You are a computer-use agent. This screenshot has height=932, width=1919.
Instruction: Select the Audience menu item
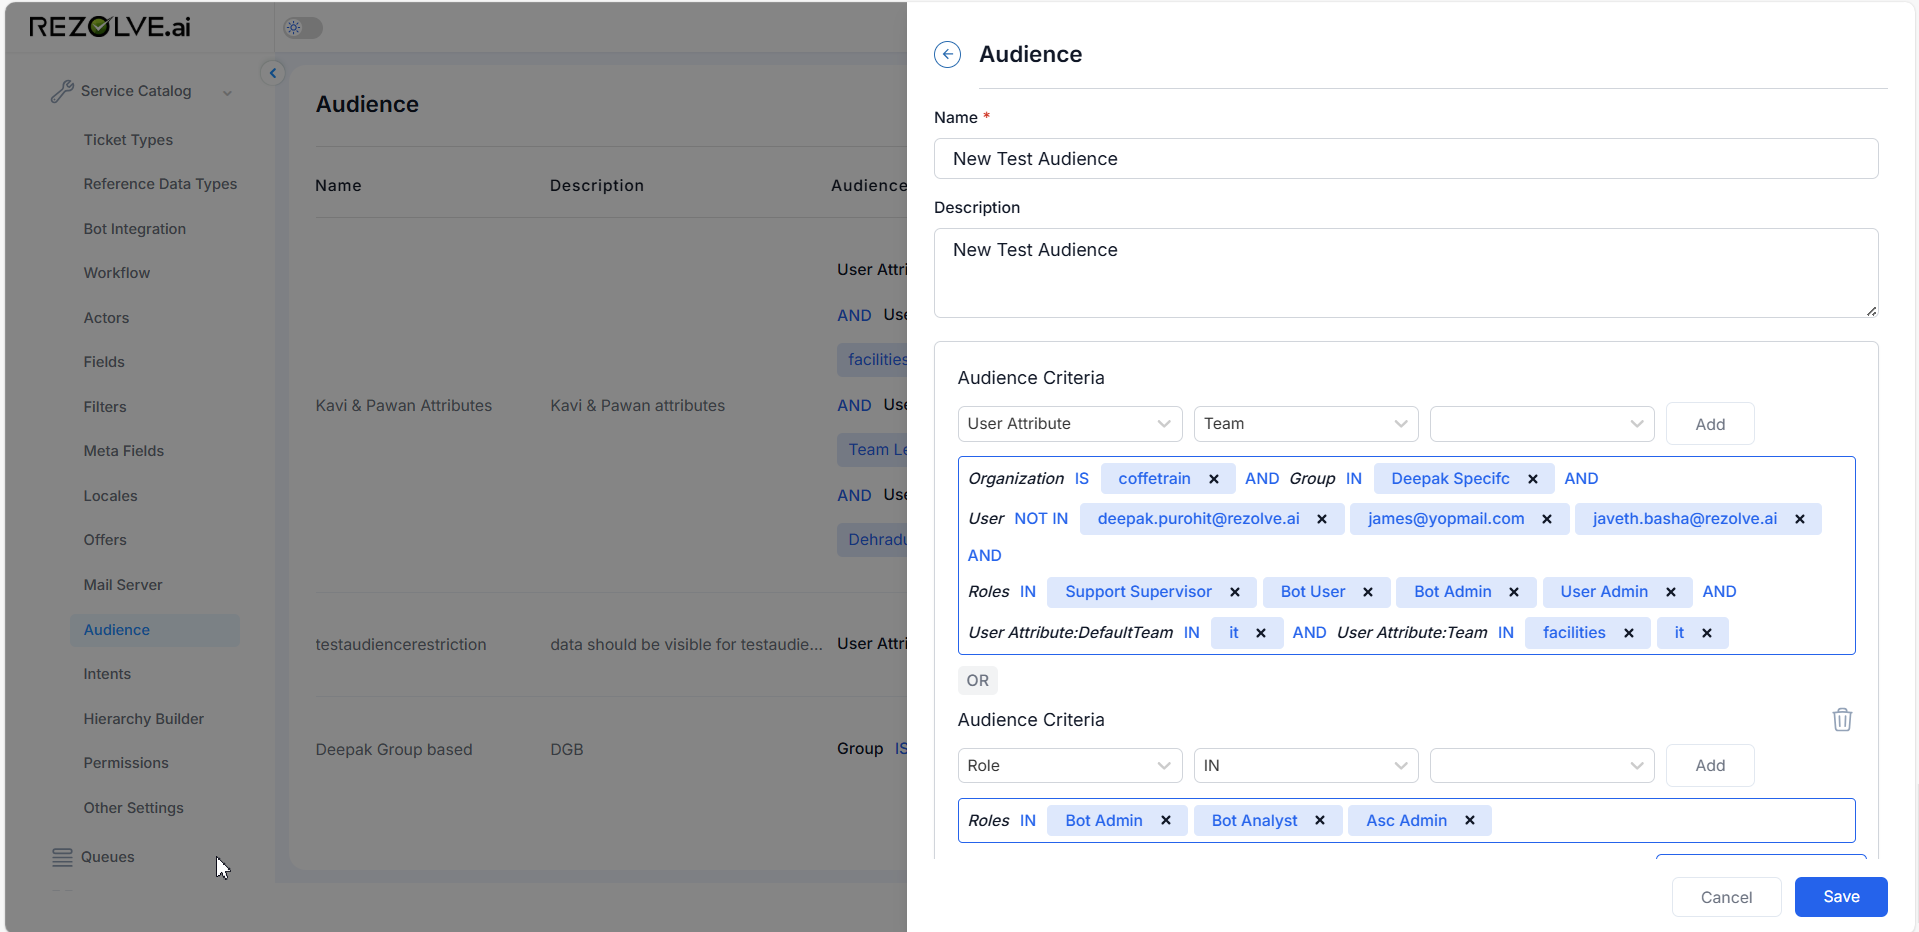155,630
